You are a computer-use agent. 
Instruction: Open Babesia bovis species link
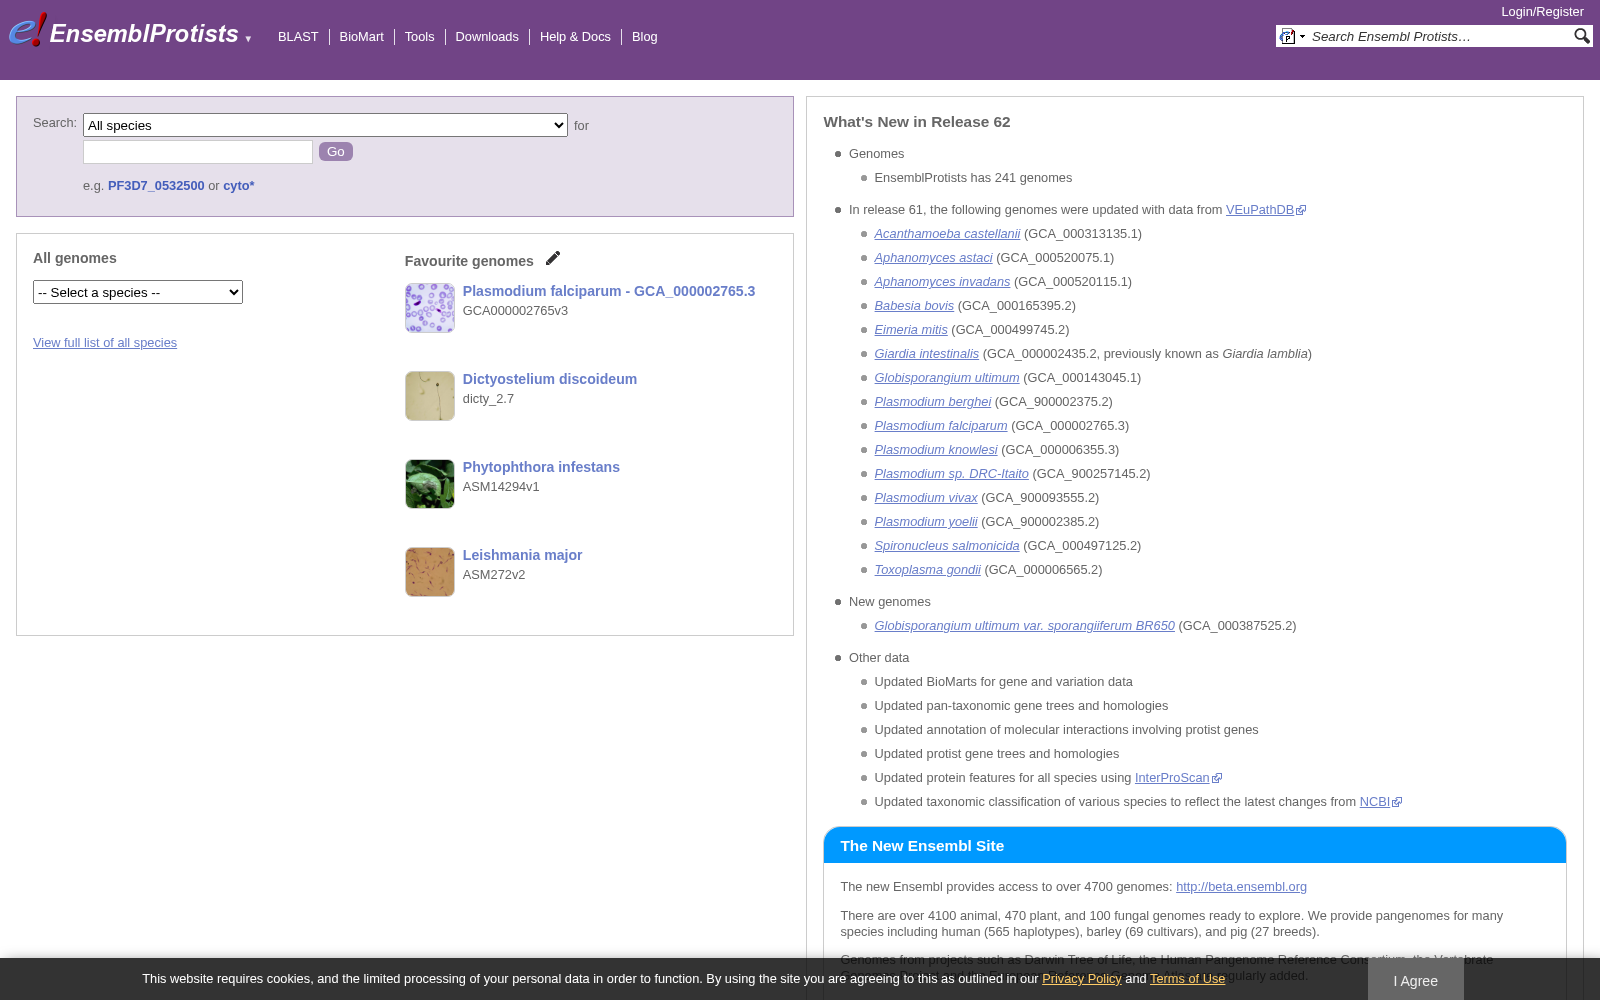coord(914,306)
